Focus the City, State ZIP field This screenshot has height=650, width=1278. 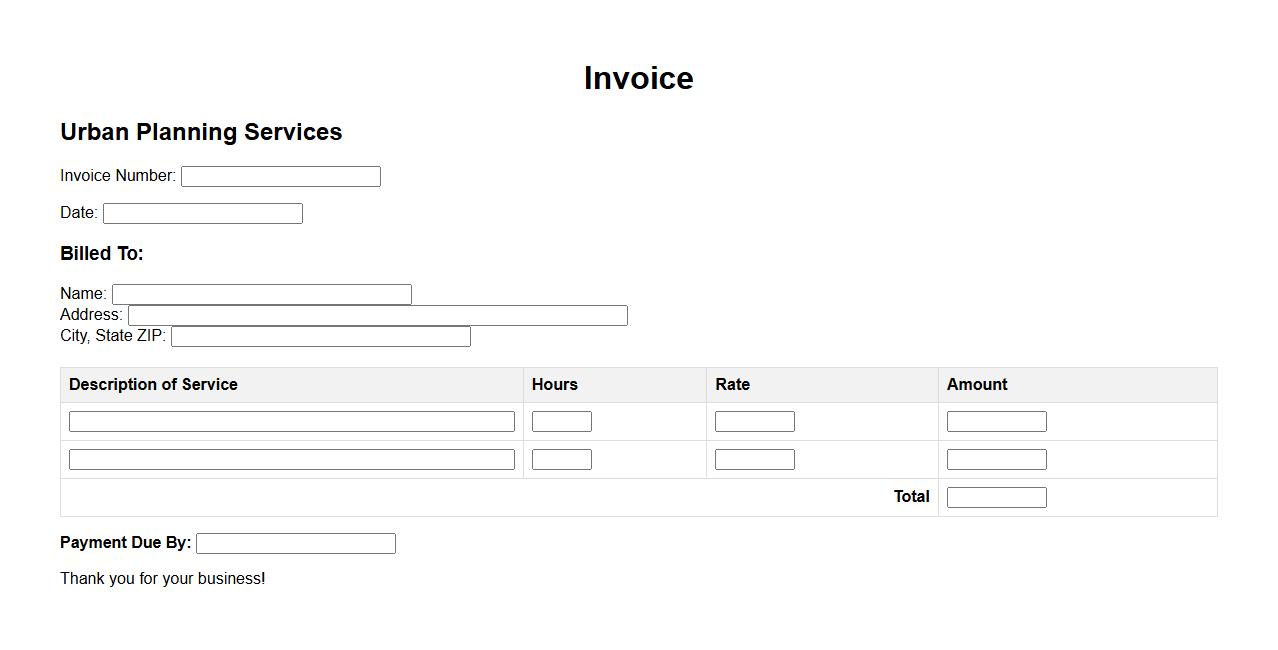(320, 336)
